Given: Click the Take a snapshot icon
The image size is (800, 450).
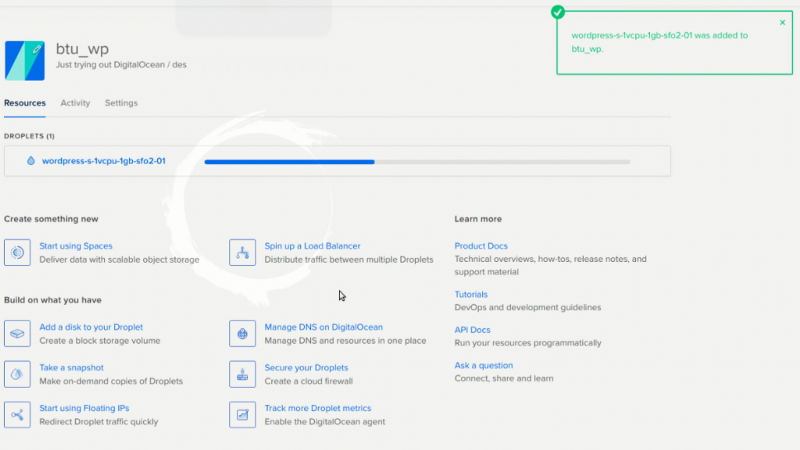Looking at the screenshot, I should [17, 374].
